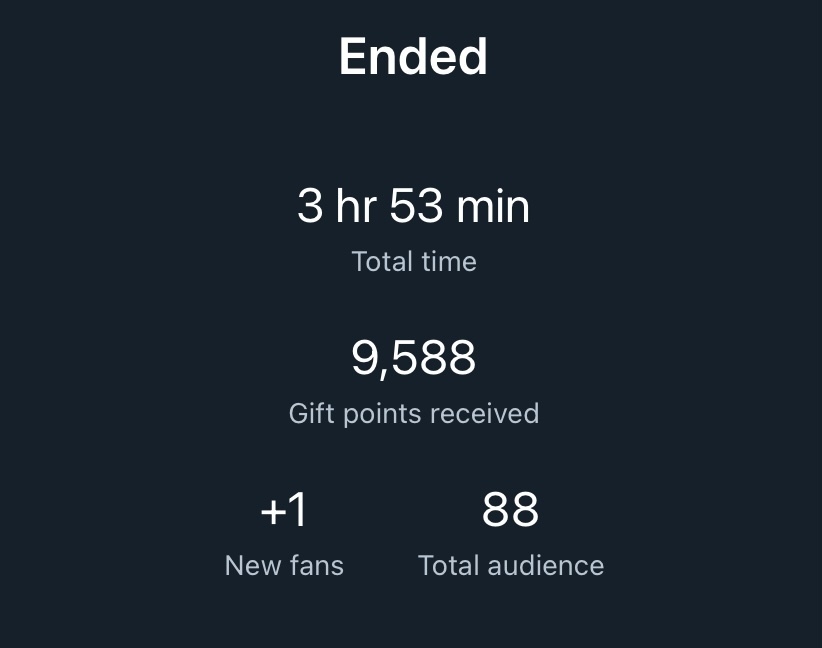Viewport: 822px width, 648px height.
Task: Click the "Gift points received" label
Action: 413,413
